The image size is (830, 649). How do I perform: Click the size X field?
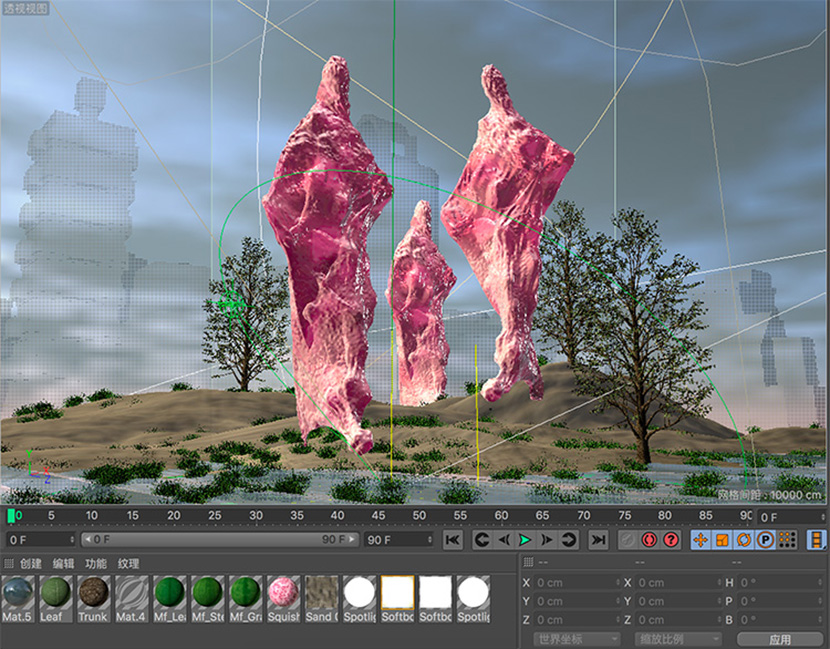click(x=679, y=582)
